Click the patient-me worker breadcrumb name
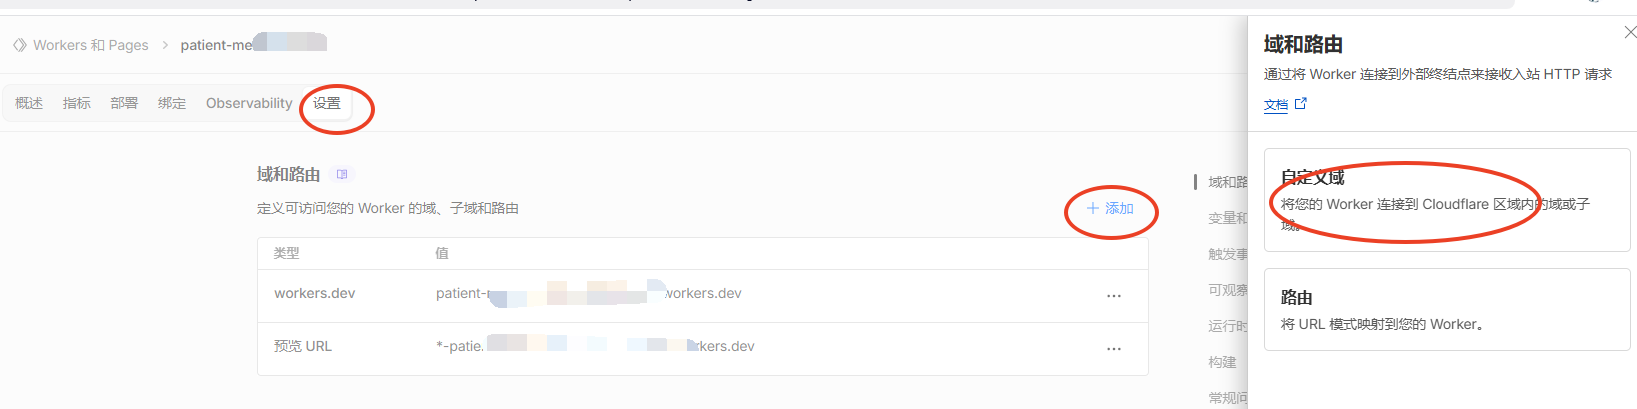 tap(217, 45)
